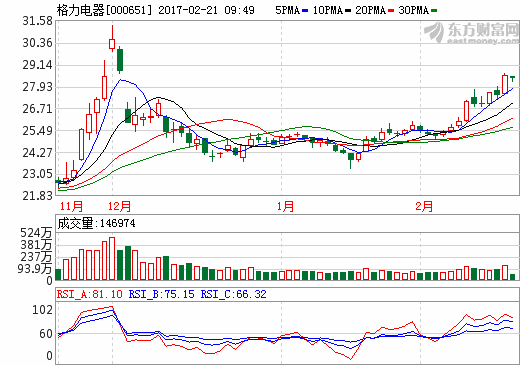Image resolution: width=520 pixels, height=365 pixels.
Task: Click the 102 RSI axis label
Action: click(42, 310)
